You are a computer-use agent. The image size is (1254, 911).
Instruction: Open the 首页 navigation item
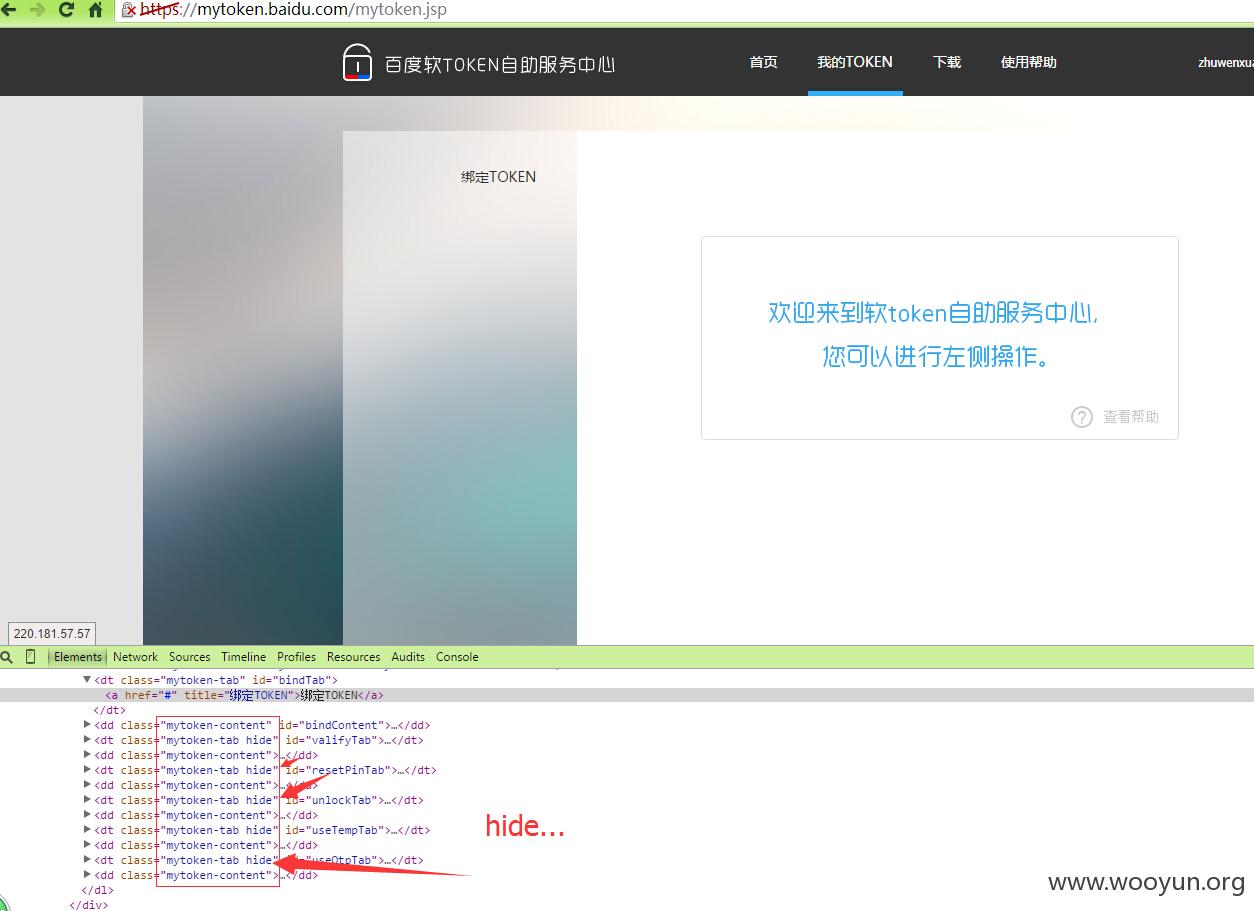point(763,62)
